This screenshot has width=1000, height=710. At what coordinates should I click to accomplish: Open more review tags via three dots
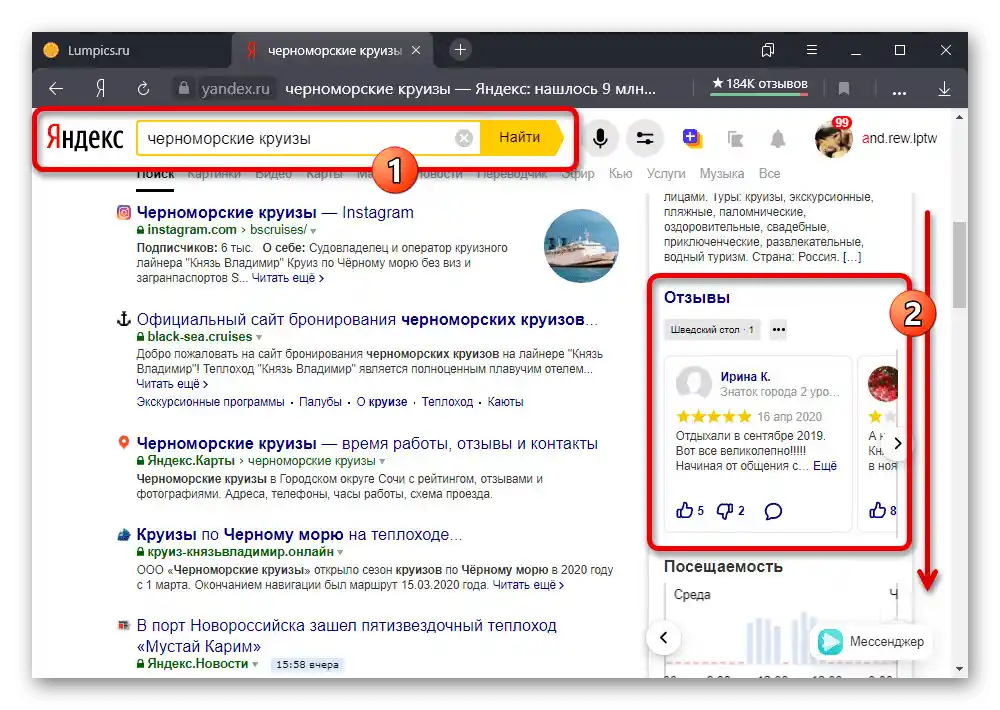click(779, 330)
